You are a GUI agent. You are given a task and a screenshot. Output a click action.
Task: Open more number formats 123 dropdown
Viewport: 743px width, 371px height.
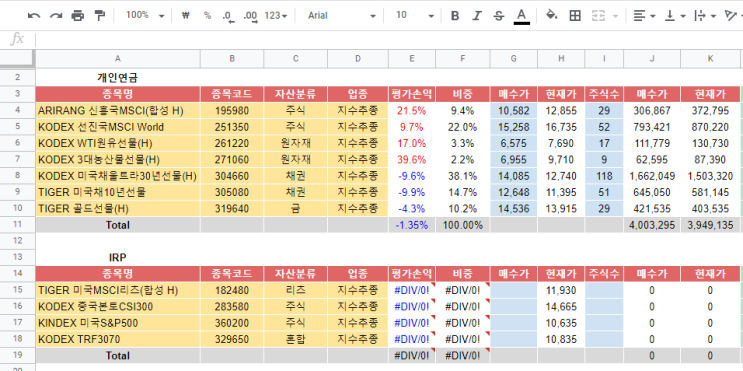pyautogui.click(x=276, y=16)
